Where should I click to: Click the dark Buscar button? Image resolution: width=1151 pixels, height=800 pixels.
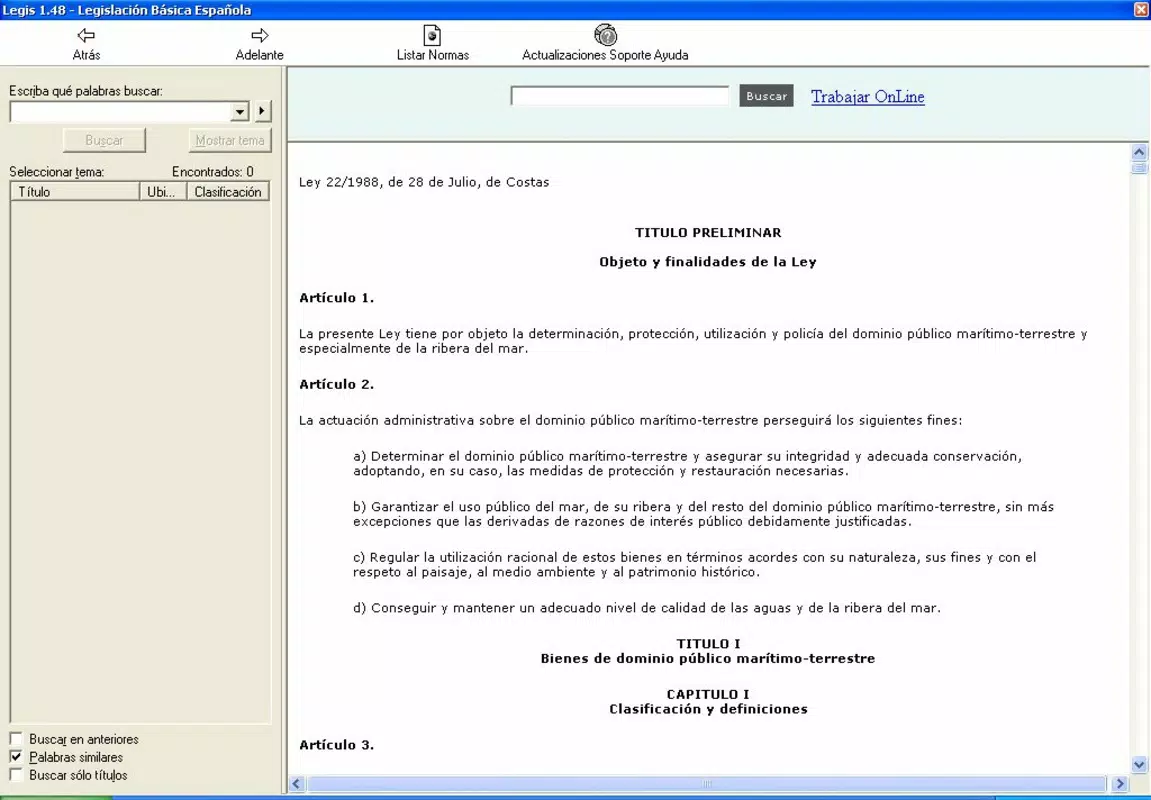[766, 96]
